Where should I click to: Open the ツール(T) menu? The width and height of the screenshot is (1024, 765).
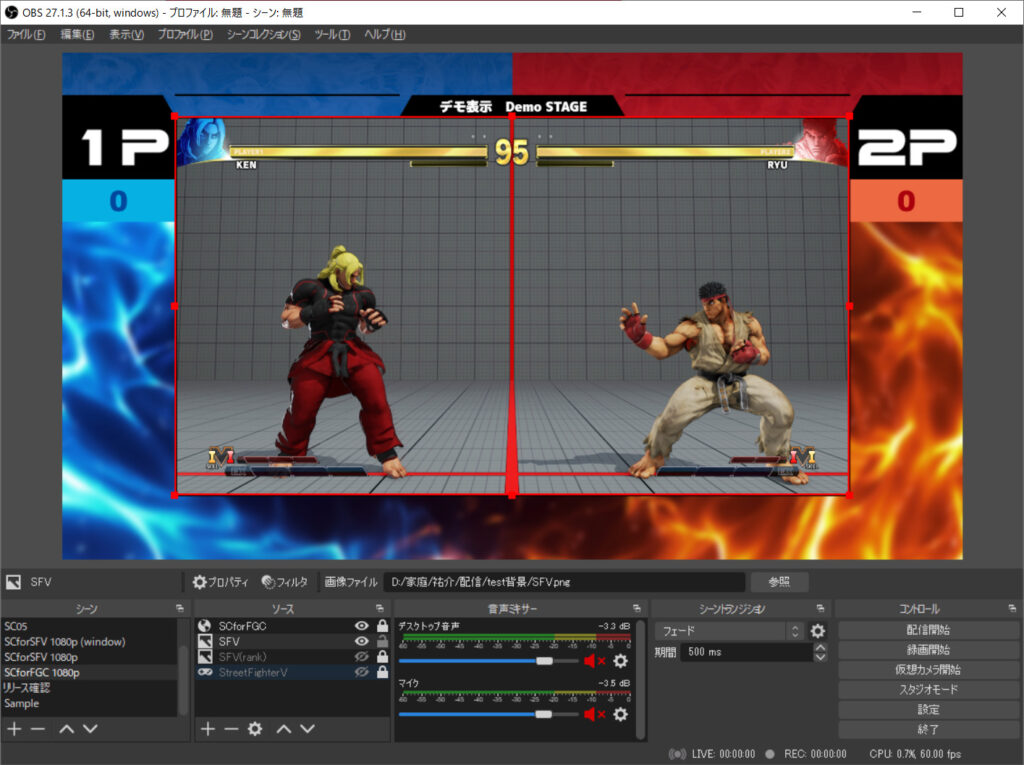(332, 35)
